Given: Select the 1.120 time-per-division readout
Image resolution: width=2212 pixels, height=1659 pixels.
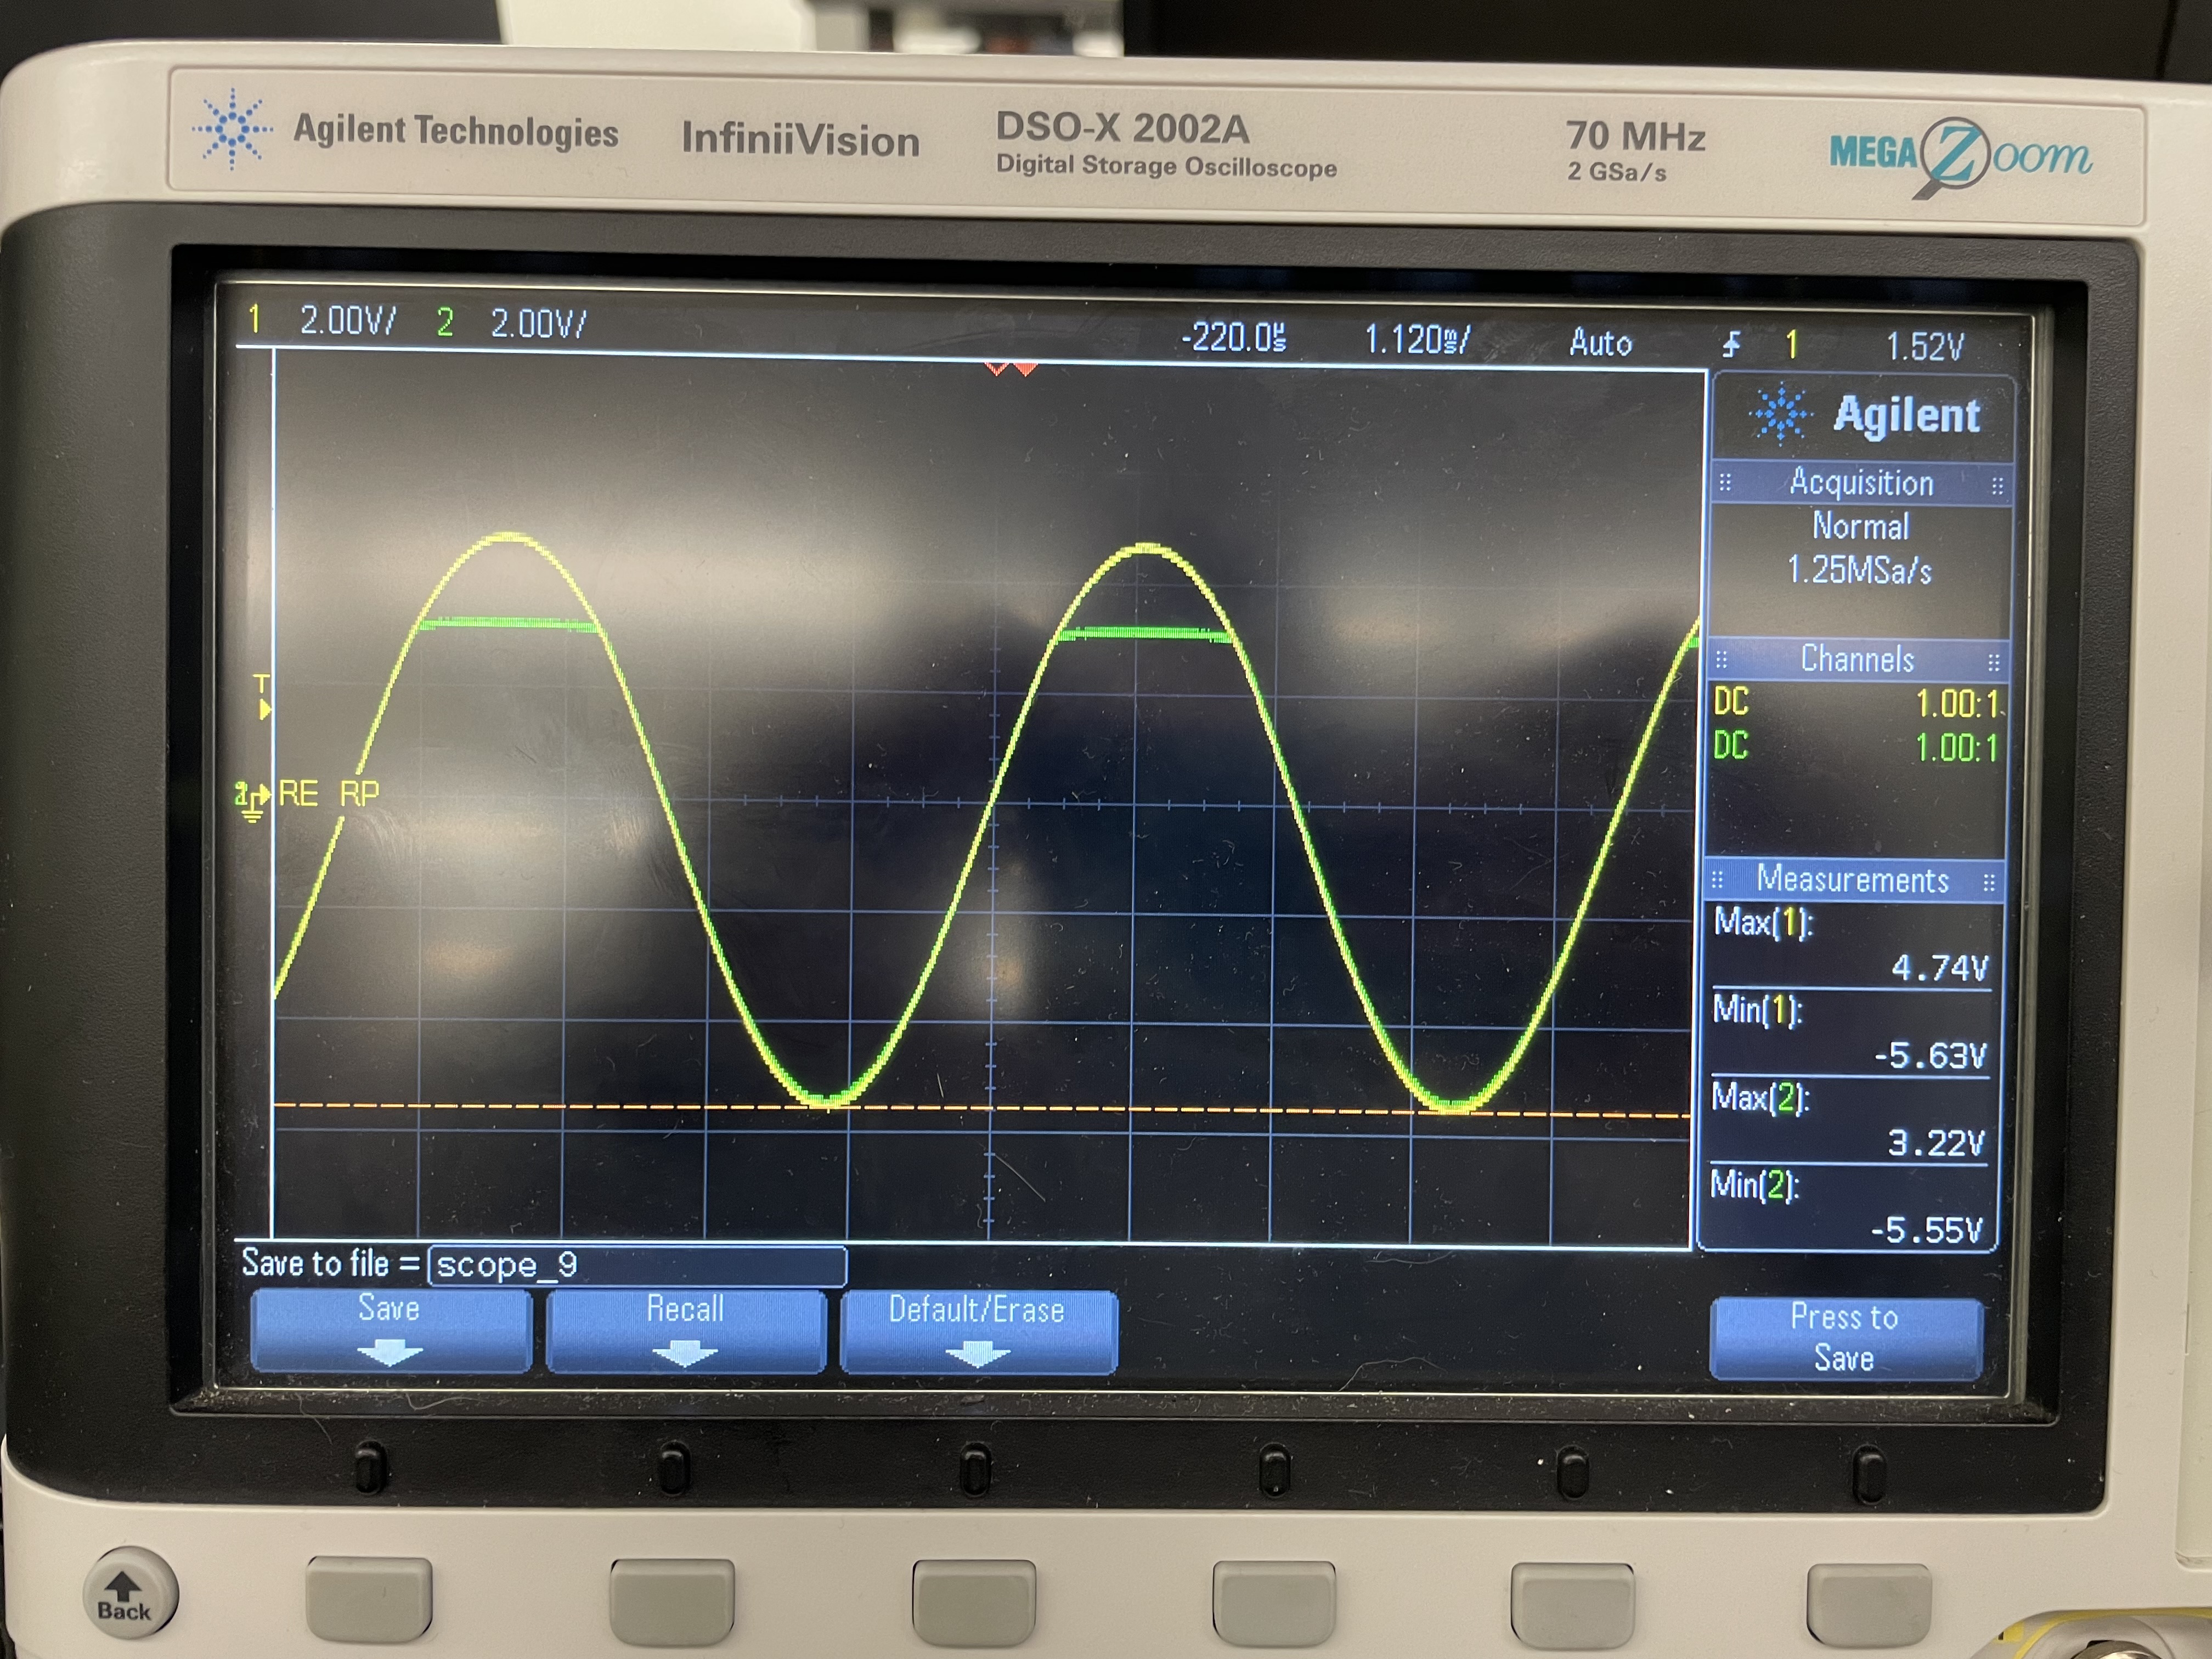Looking at the screenshot, I should [x=1418, y=339].
